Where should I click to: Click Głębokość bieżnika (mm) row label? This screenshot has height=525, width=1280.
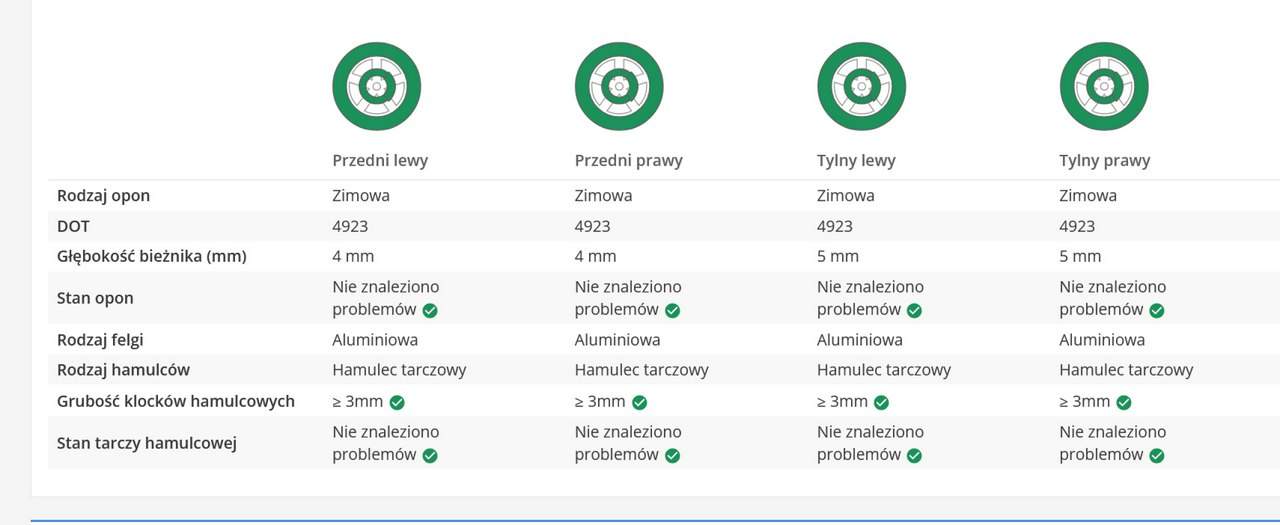tap(151, 257)
